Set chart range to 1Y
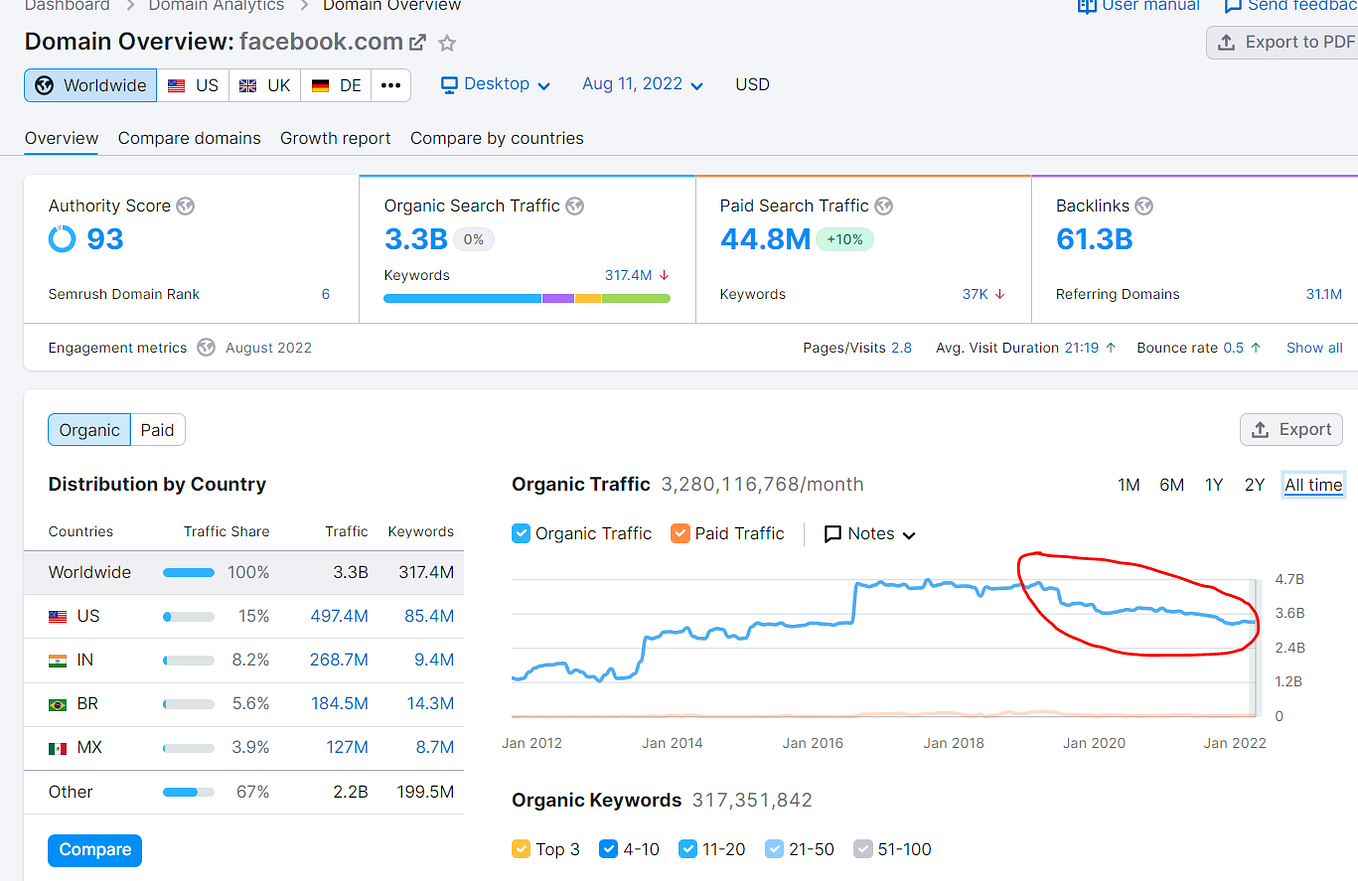This screenshot has width=1358, height=881. click(1214, 485)
